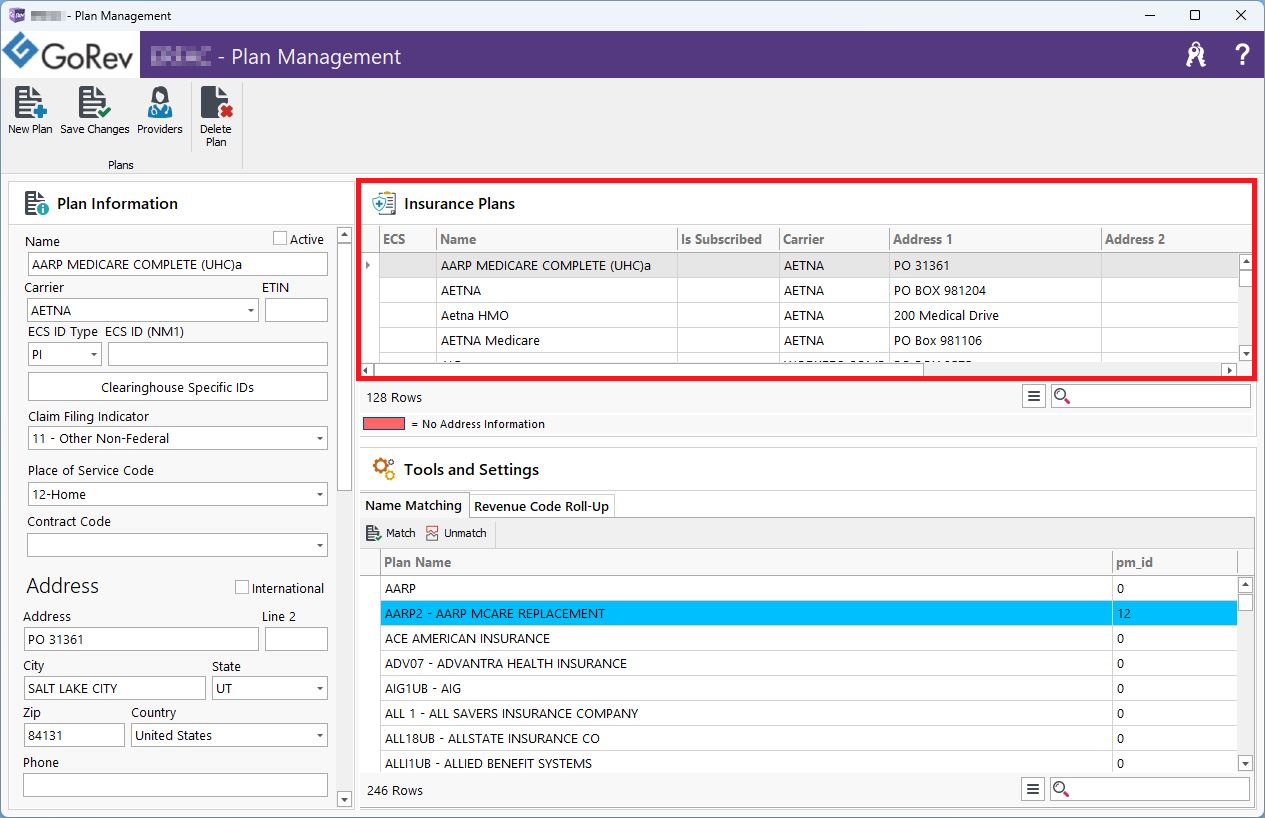Screen dimensions: 1265x818
Task: Sort Insurance Plans by Name column
Action: click(557, 239)
